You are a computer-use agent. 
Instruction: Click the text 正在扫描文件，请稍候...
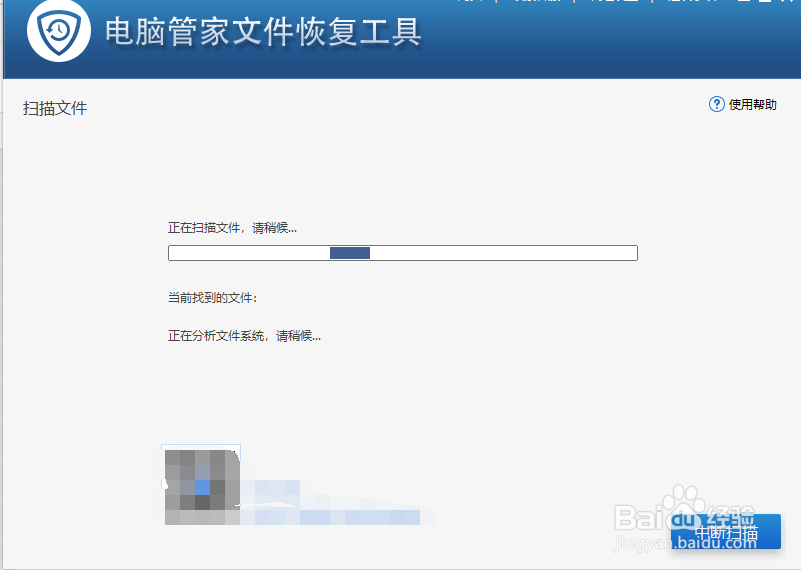coord(232,228)
